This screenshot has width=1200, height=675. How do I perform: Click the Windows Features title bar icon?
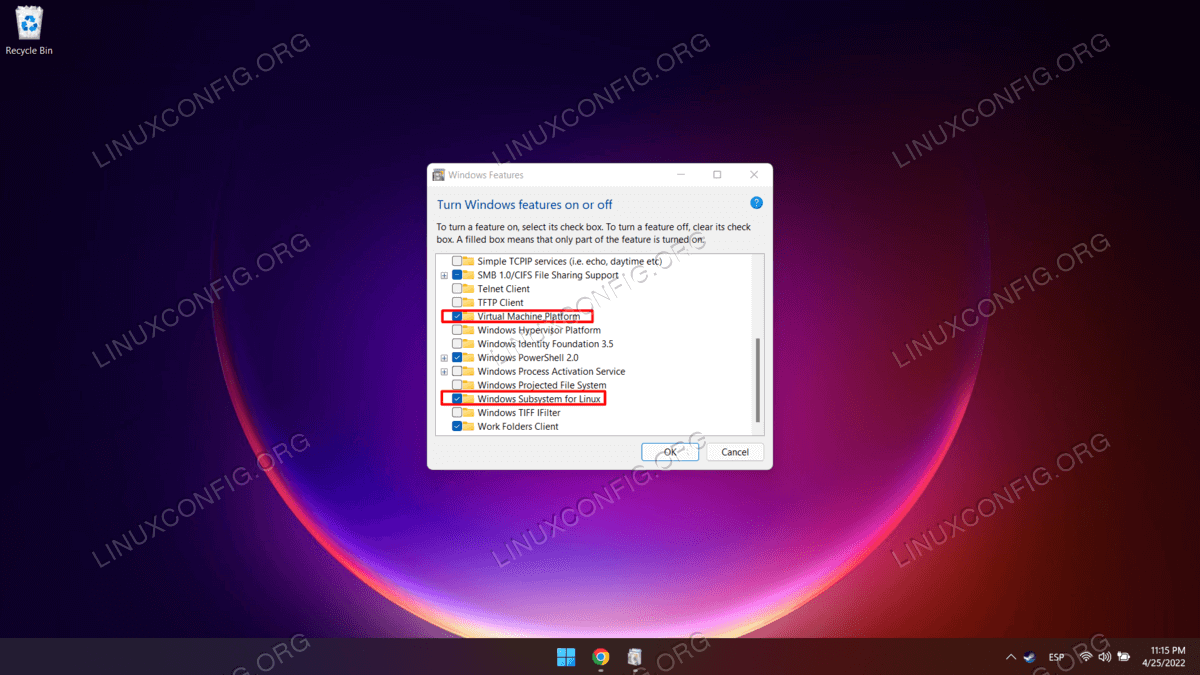[x=438, y=175]
